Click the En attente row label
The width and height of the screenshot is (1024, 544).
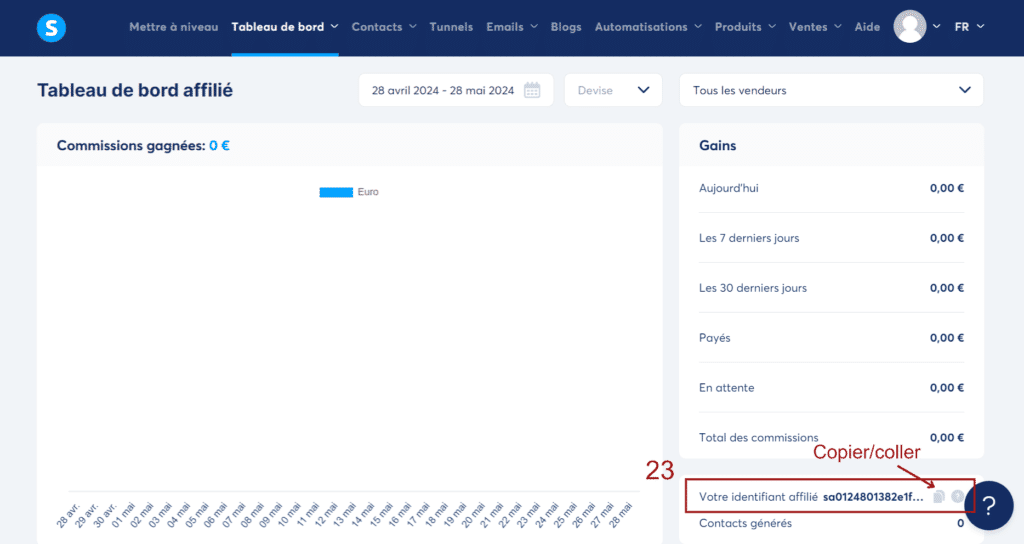(726, 387)
